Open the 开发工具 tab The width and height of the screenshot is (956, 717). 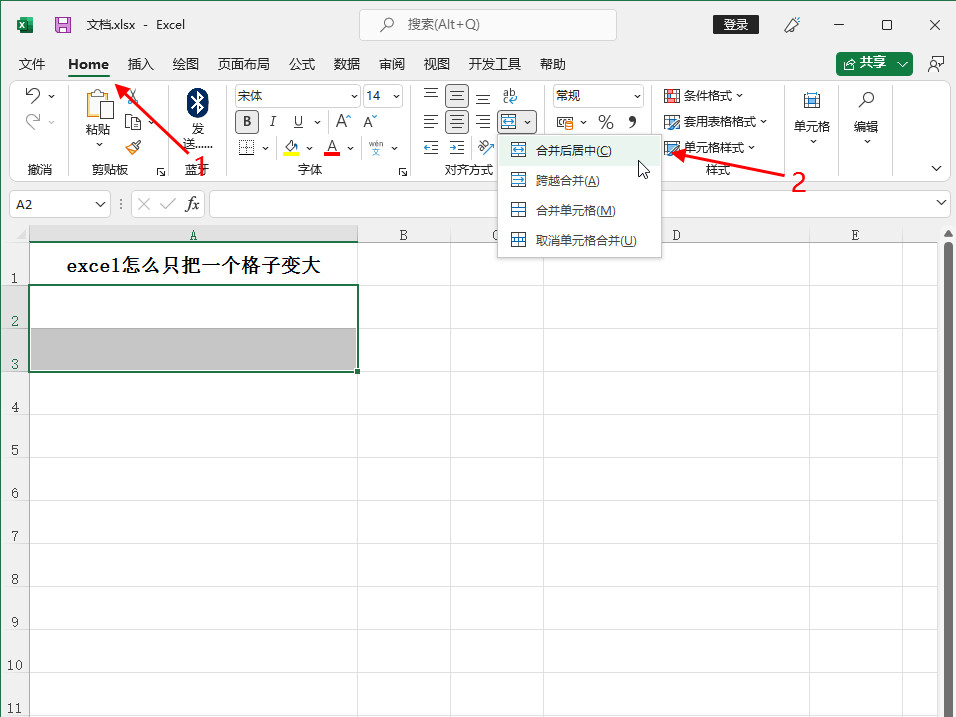coord(494,64)
